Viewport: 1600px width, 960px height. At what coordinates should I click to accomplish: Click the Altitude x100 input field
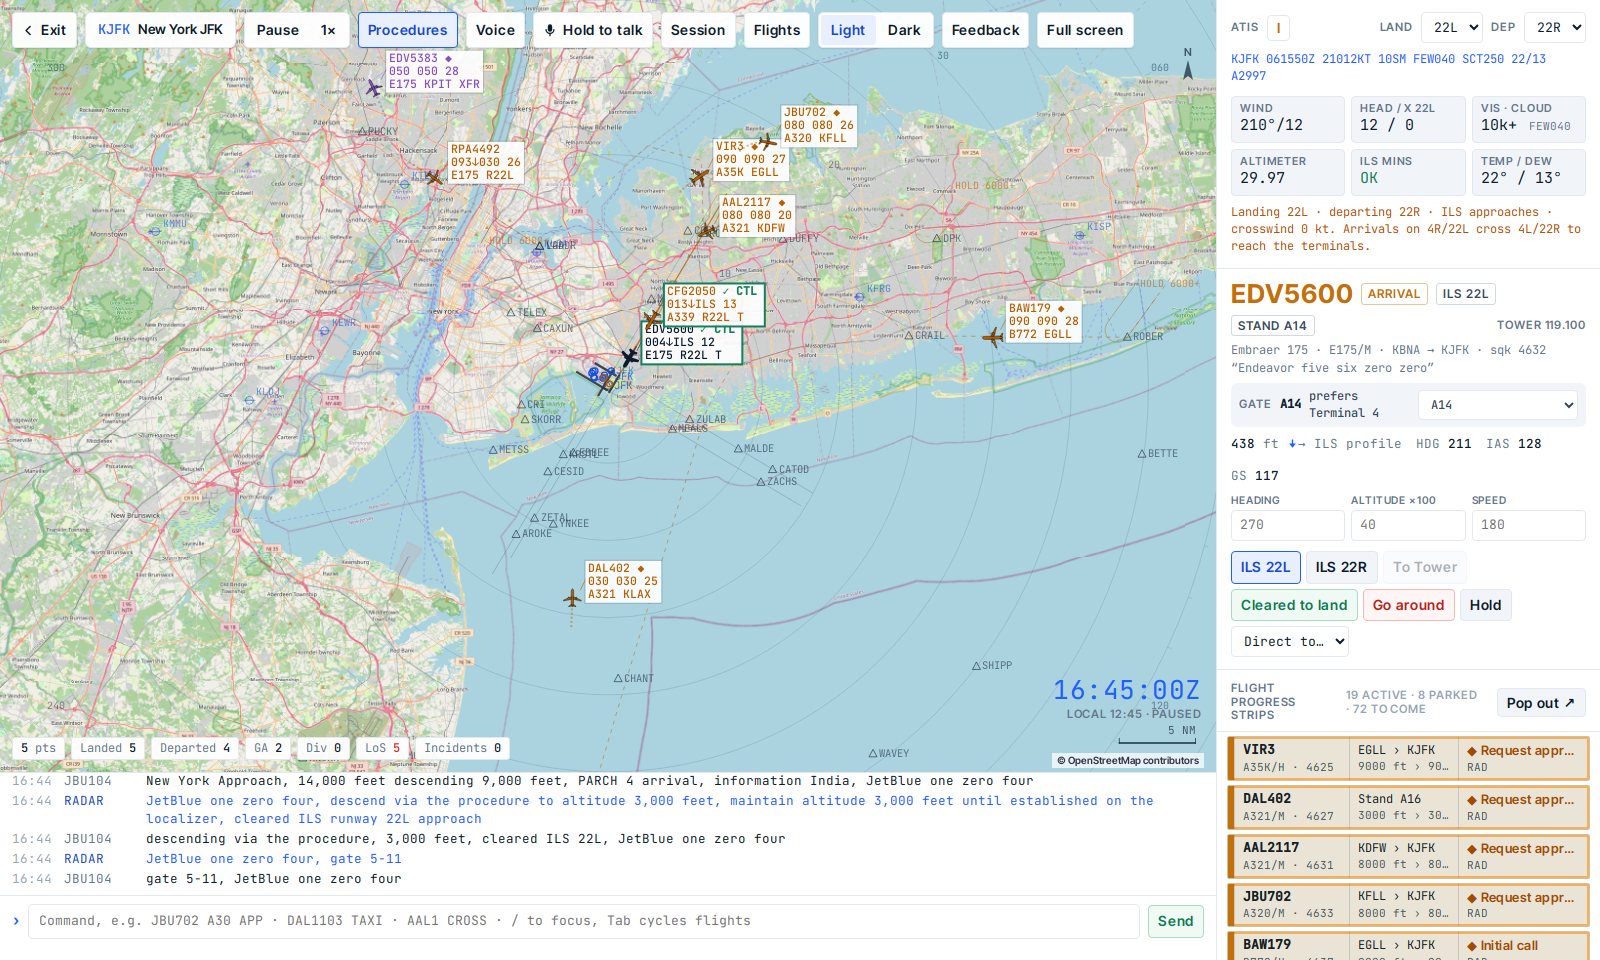pyautogui.click(x=1408, y=525)
